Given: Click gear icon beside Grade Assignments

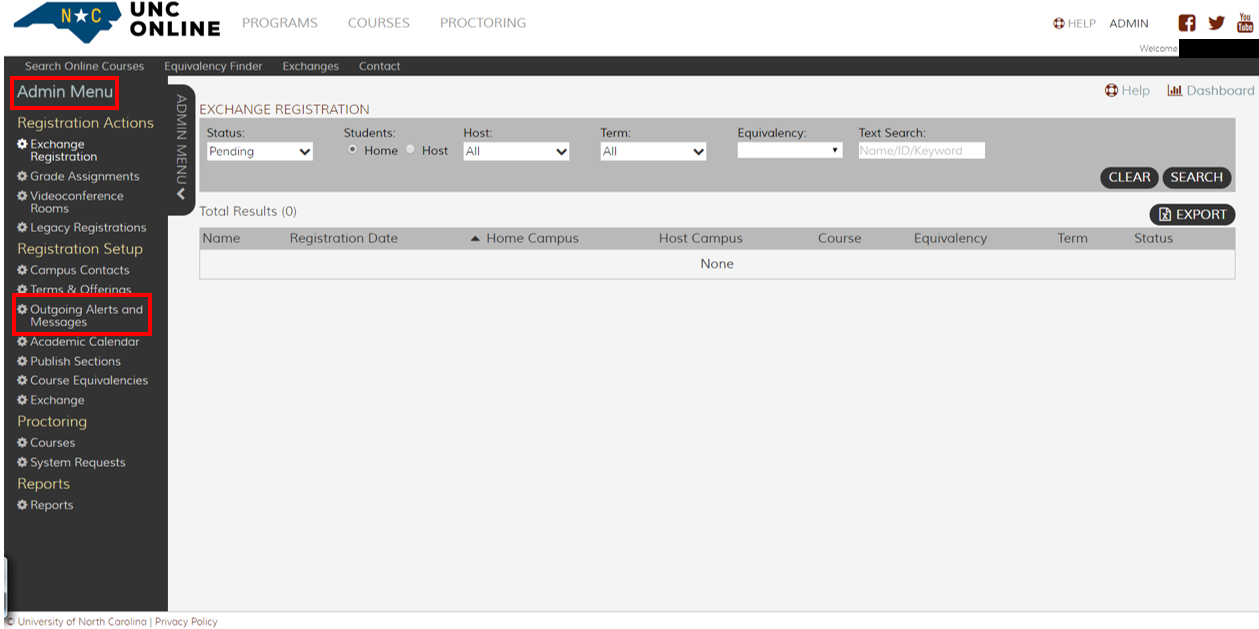Looking at the screenshot, I should coord(22,177).
